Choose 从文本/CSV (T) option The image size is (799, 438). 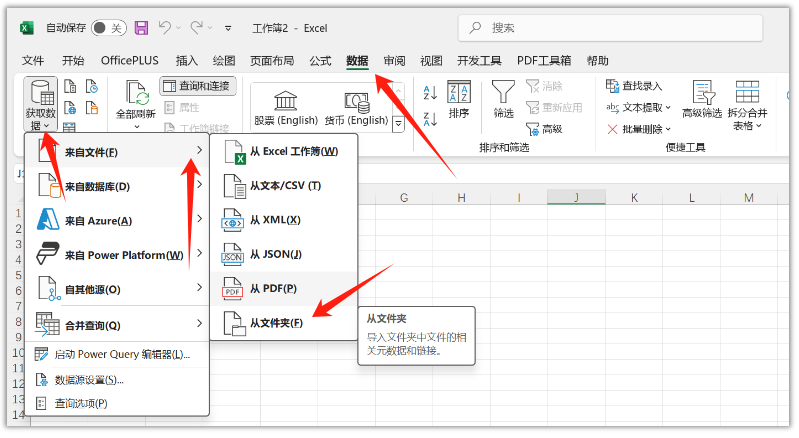(284, 185)
